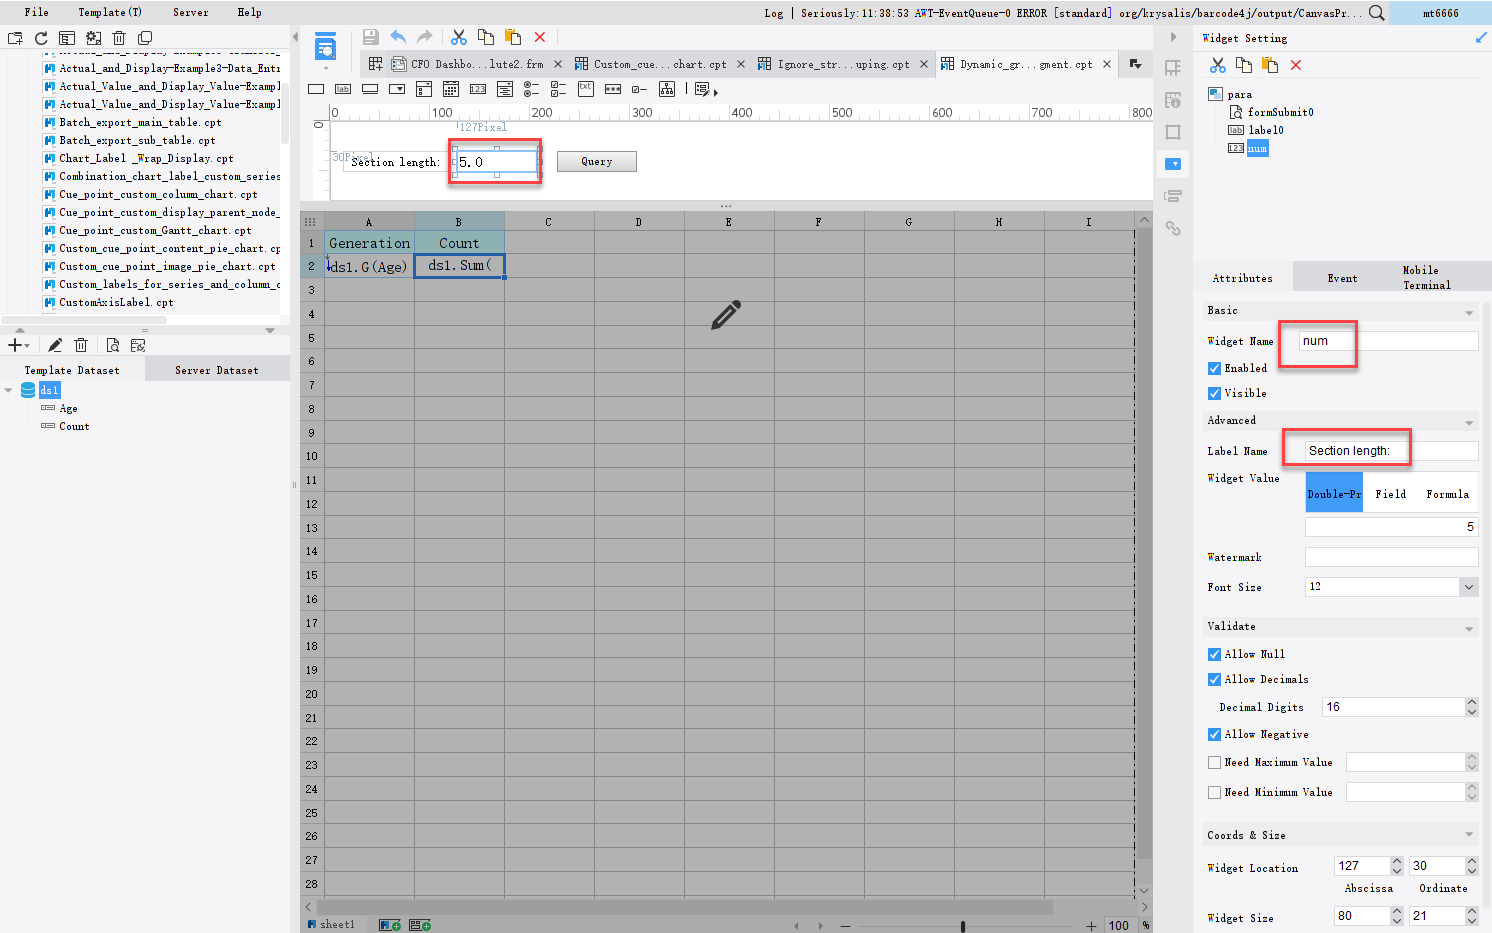Image resolution: width=1492 pixels, height=933 pixels.
Task: Select the Date widget tool
Action: (x=451, y=88)
